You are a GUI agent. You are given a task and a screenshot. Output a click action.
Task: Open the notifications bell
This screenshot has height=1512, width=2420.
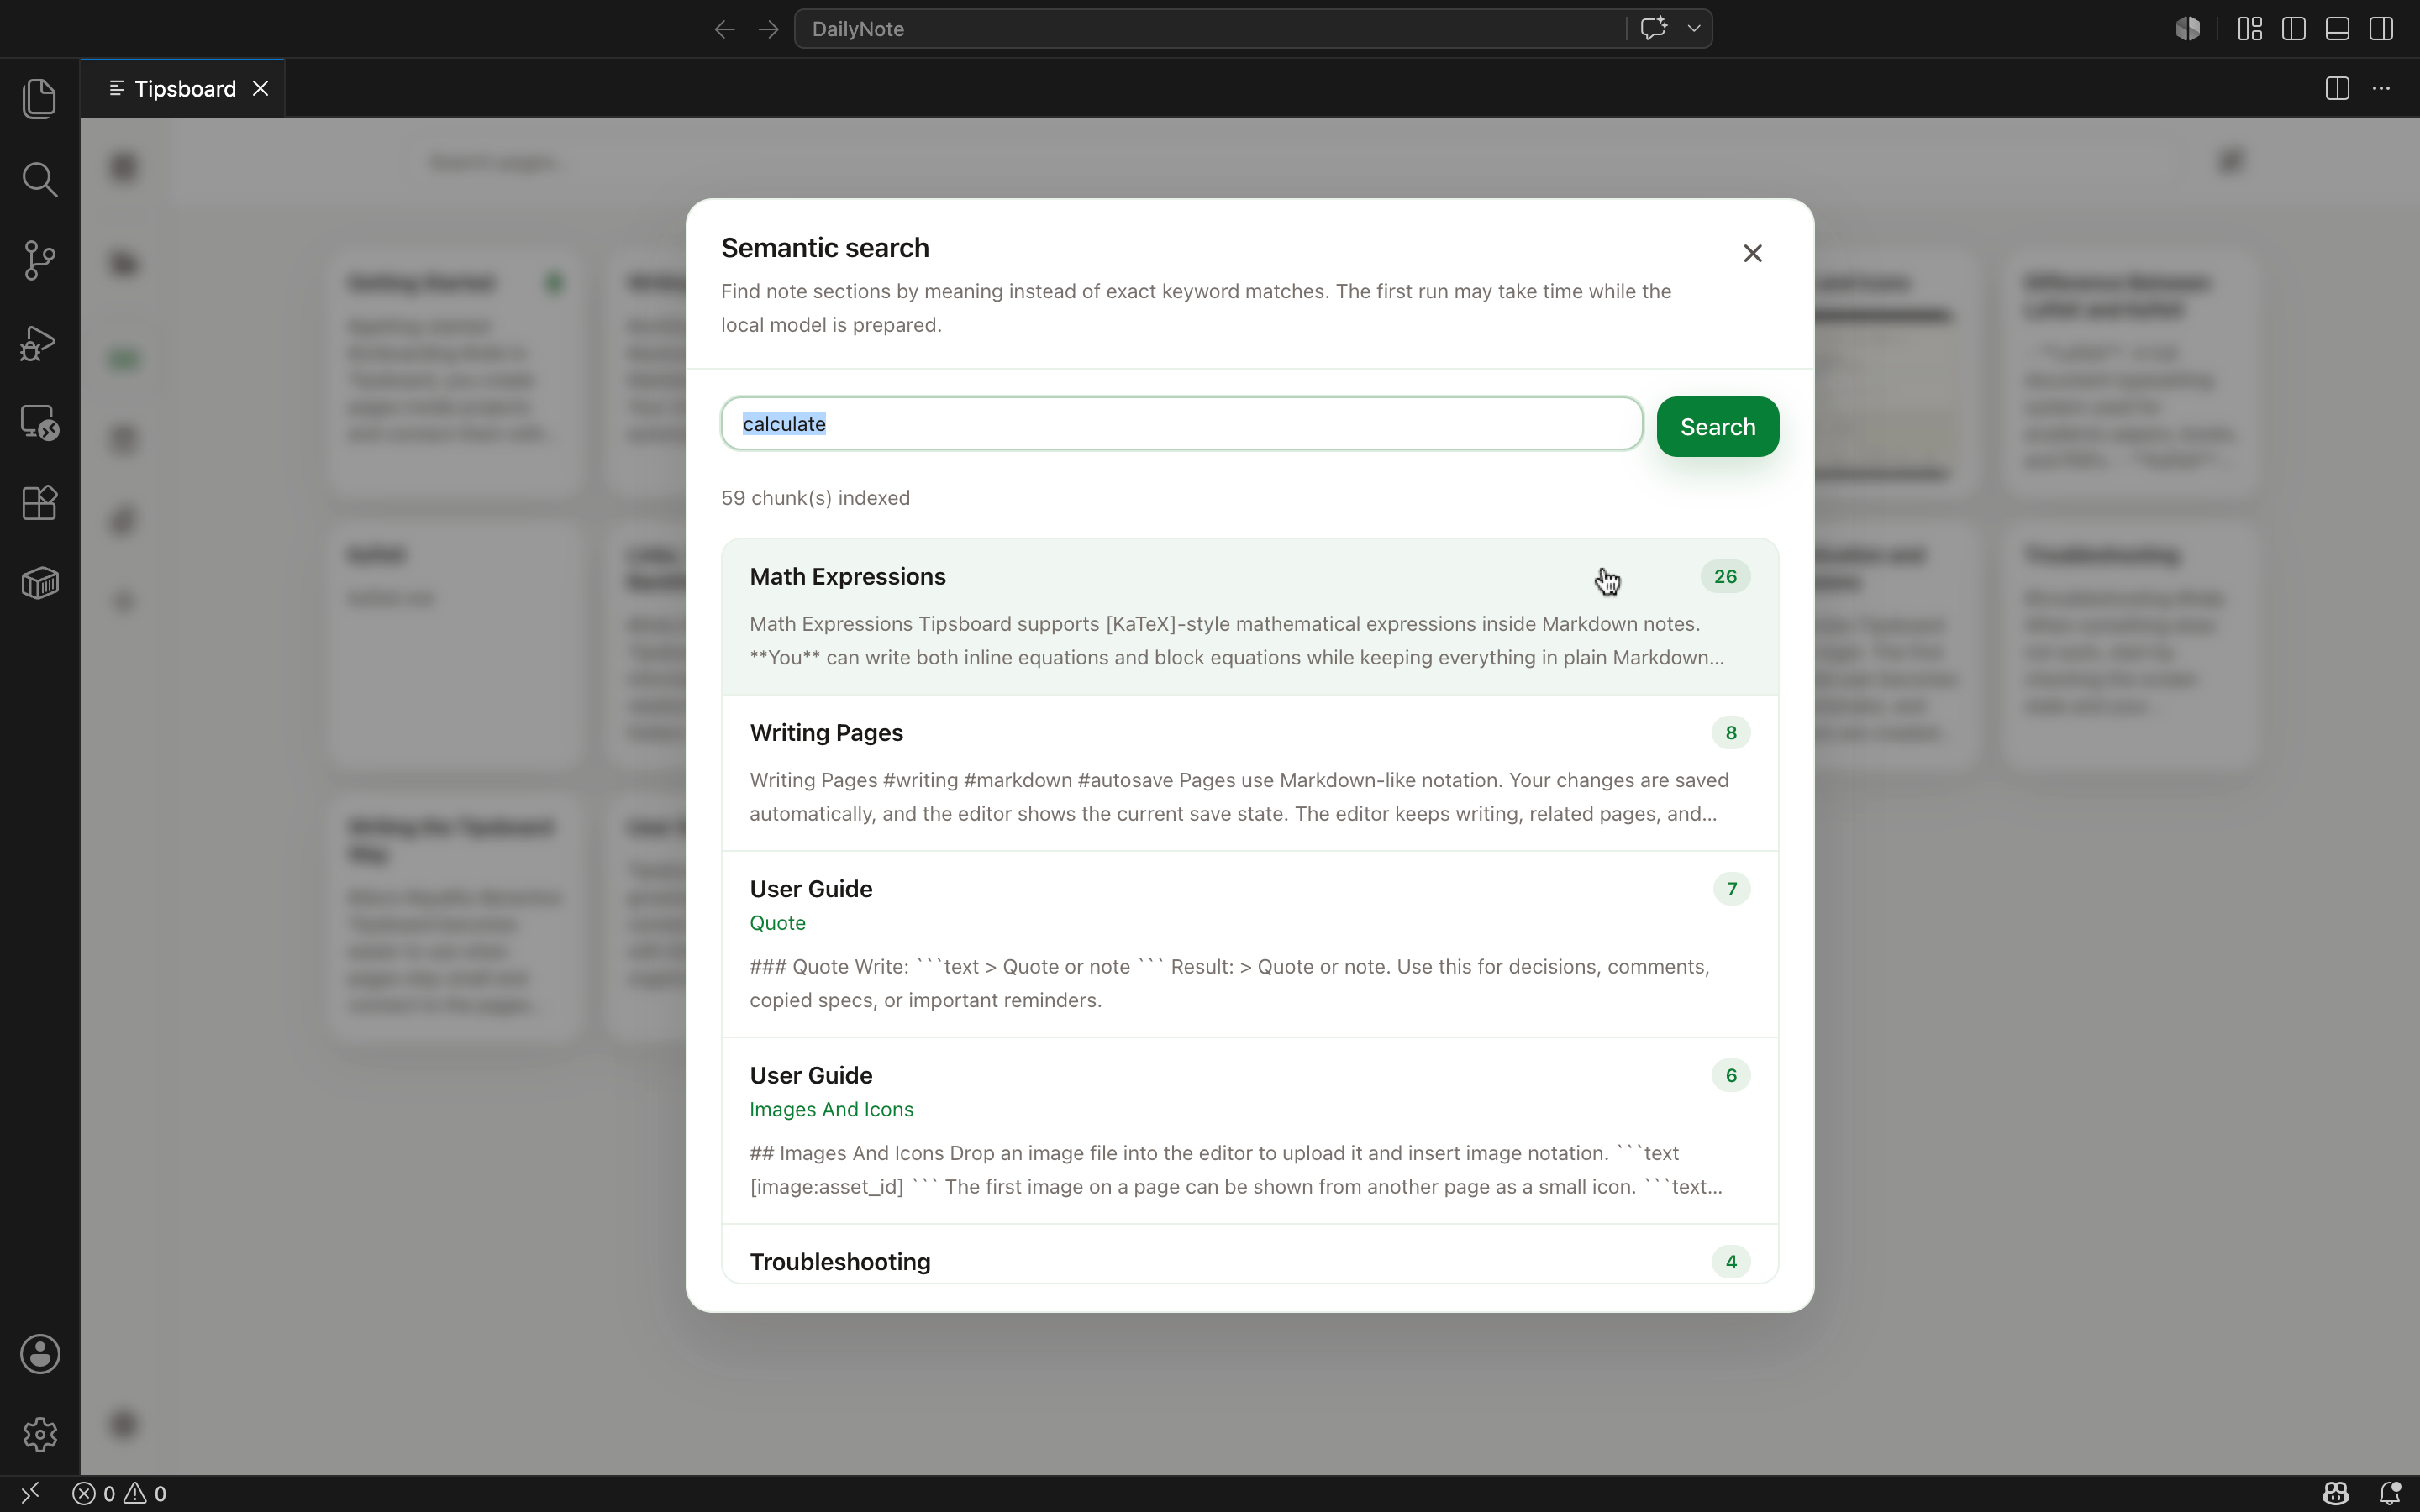pyautogui.click(x=2390, y=1493)
